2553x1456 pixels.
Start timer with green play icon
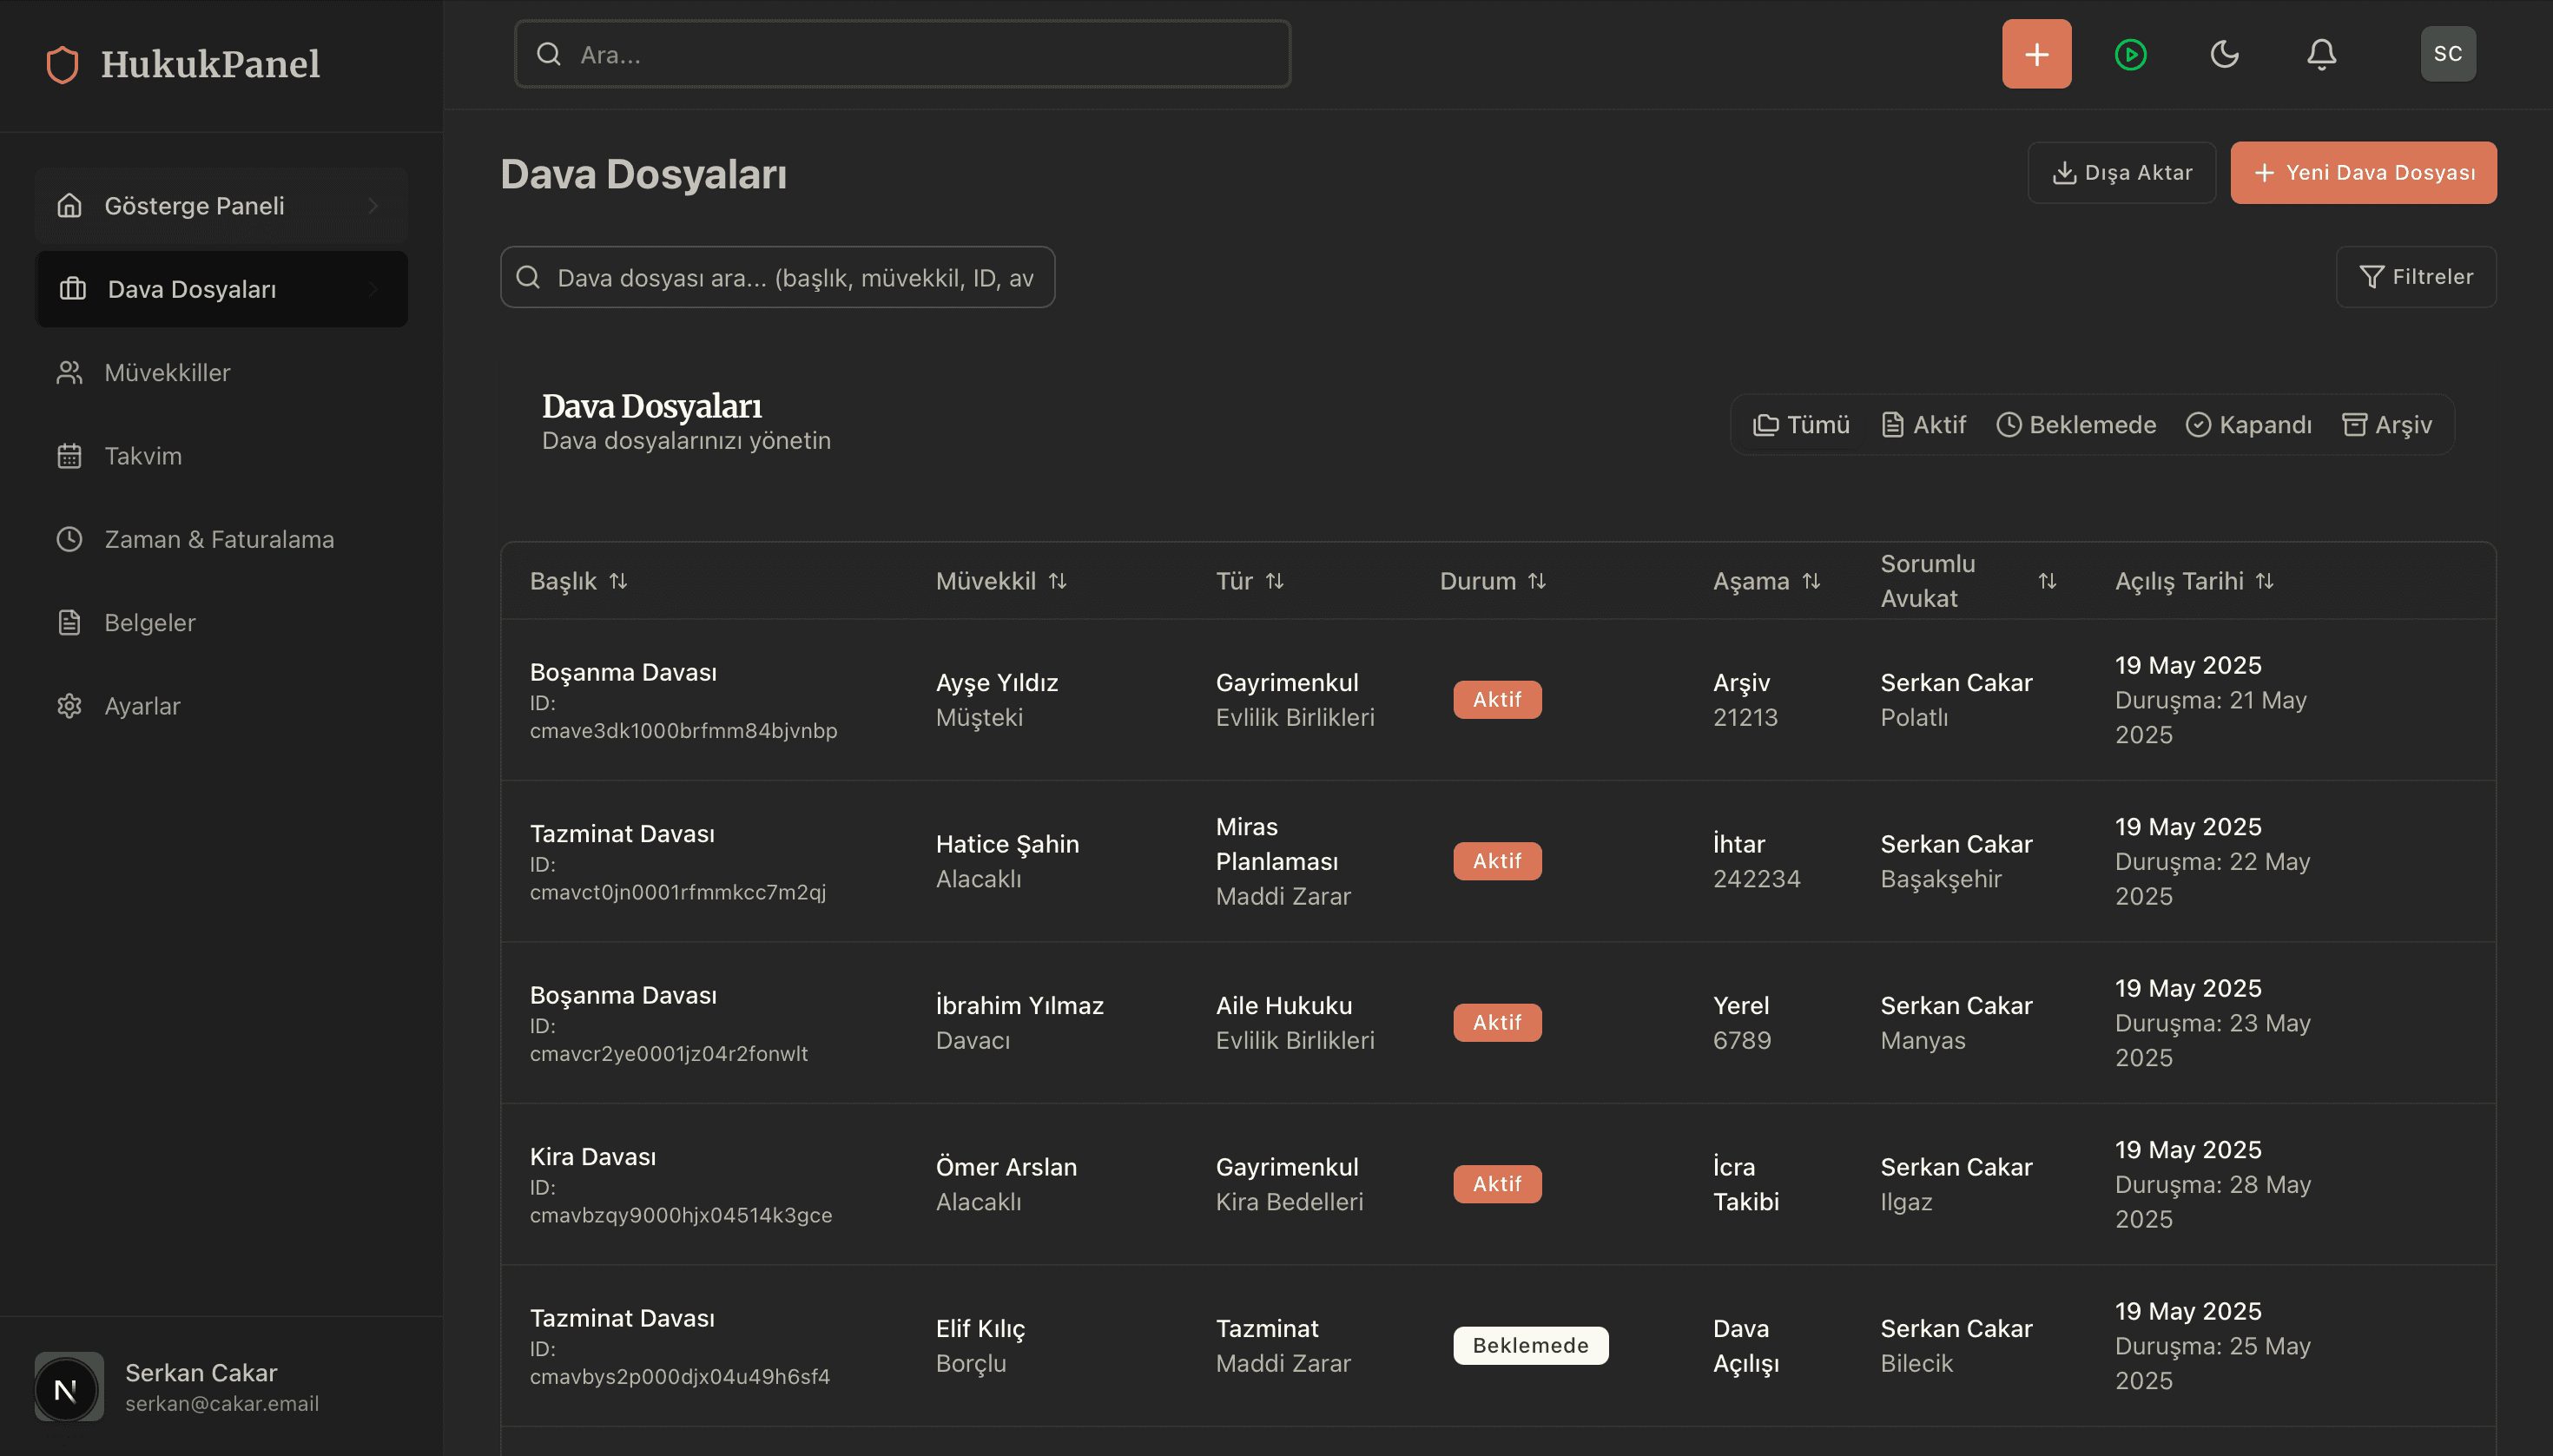tap(2130, 54)
